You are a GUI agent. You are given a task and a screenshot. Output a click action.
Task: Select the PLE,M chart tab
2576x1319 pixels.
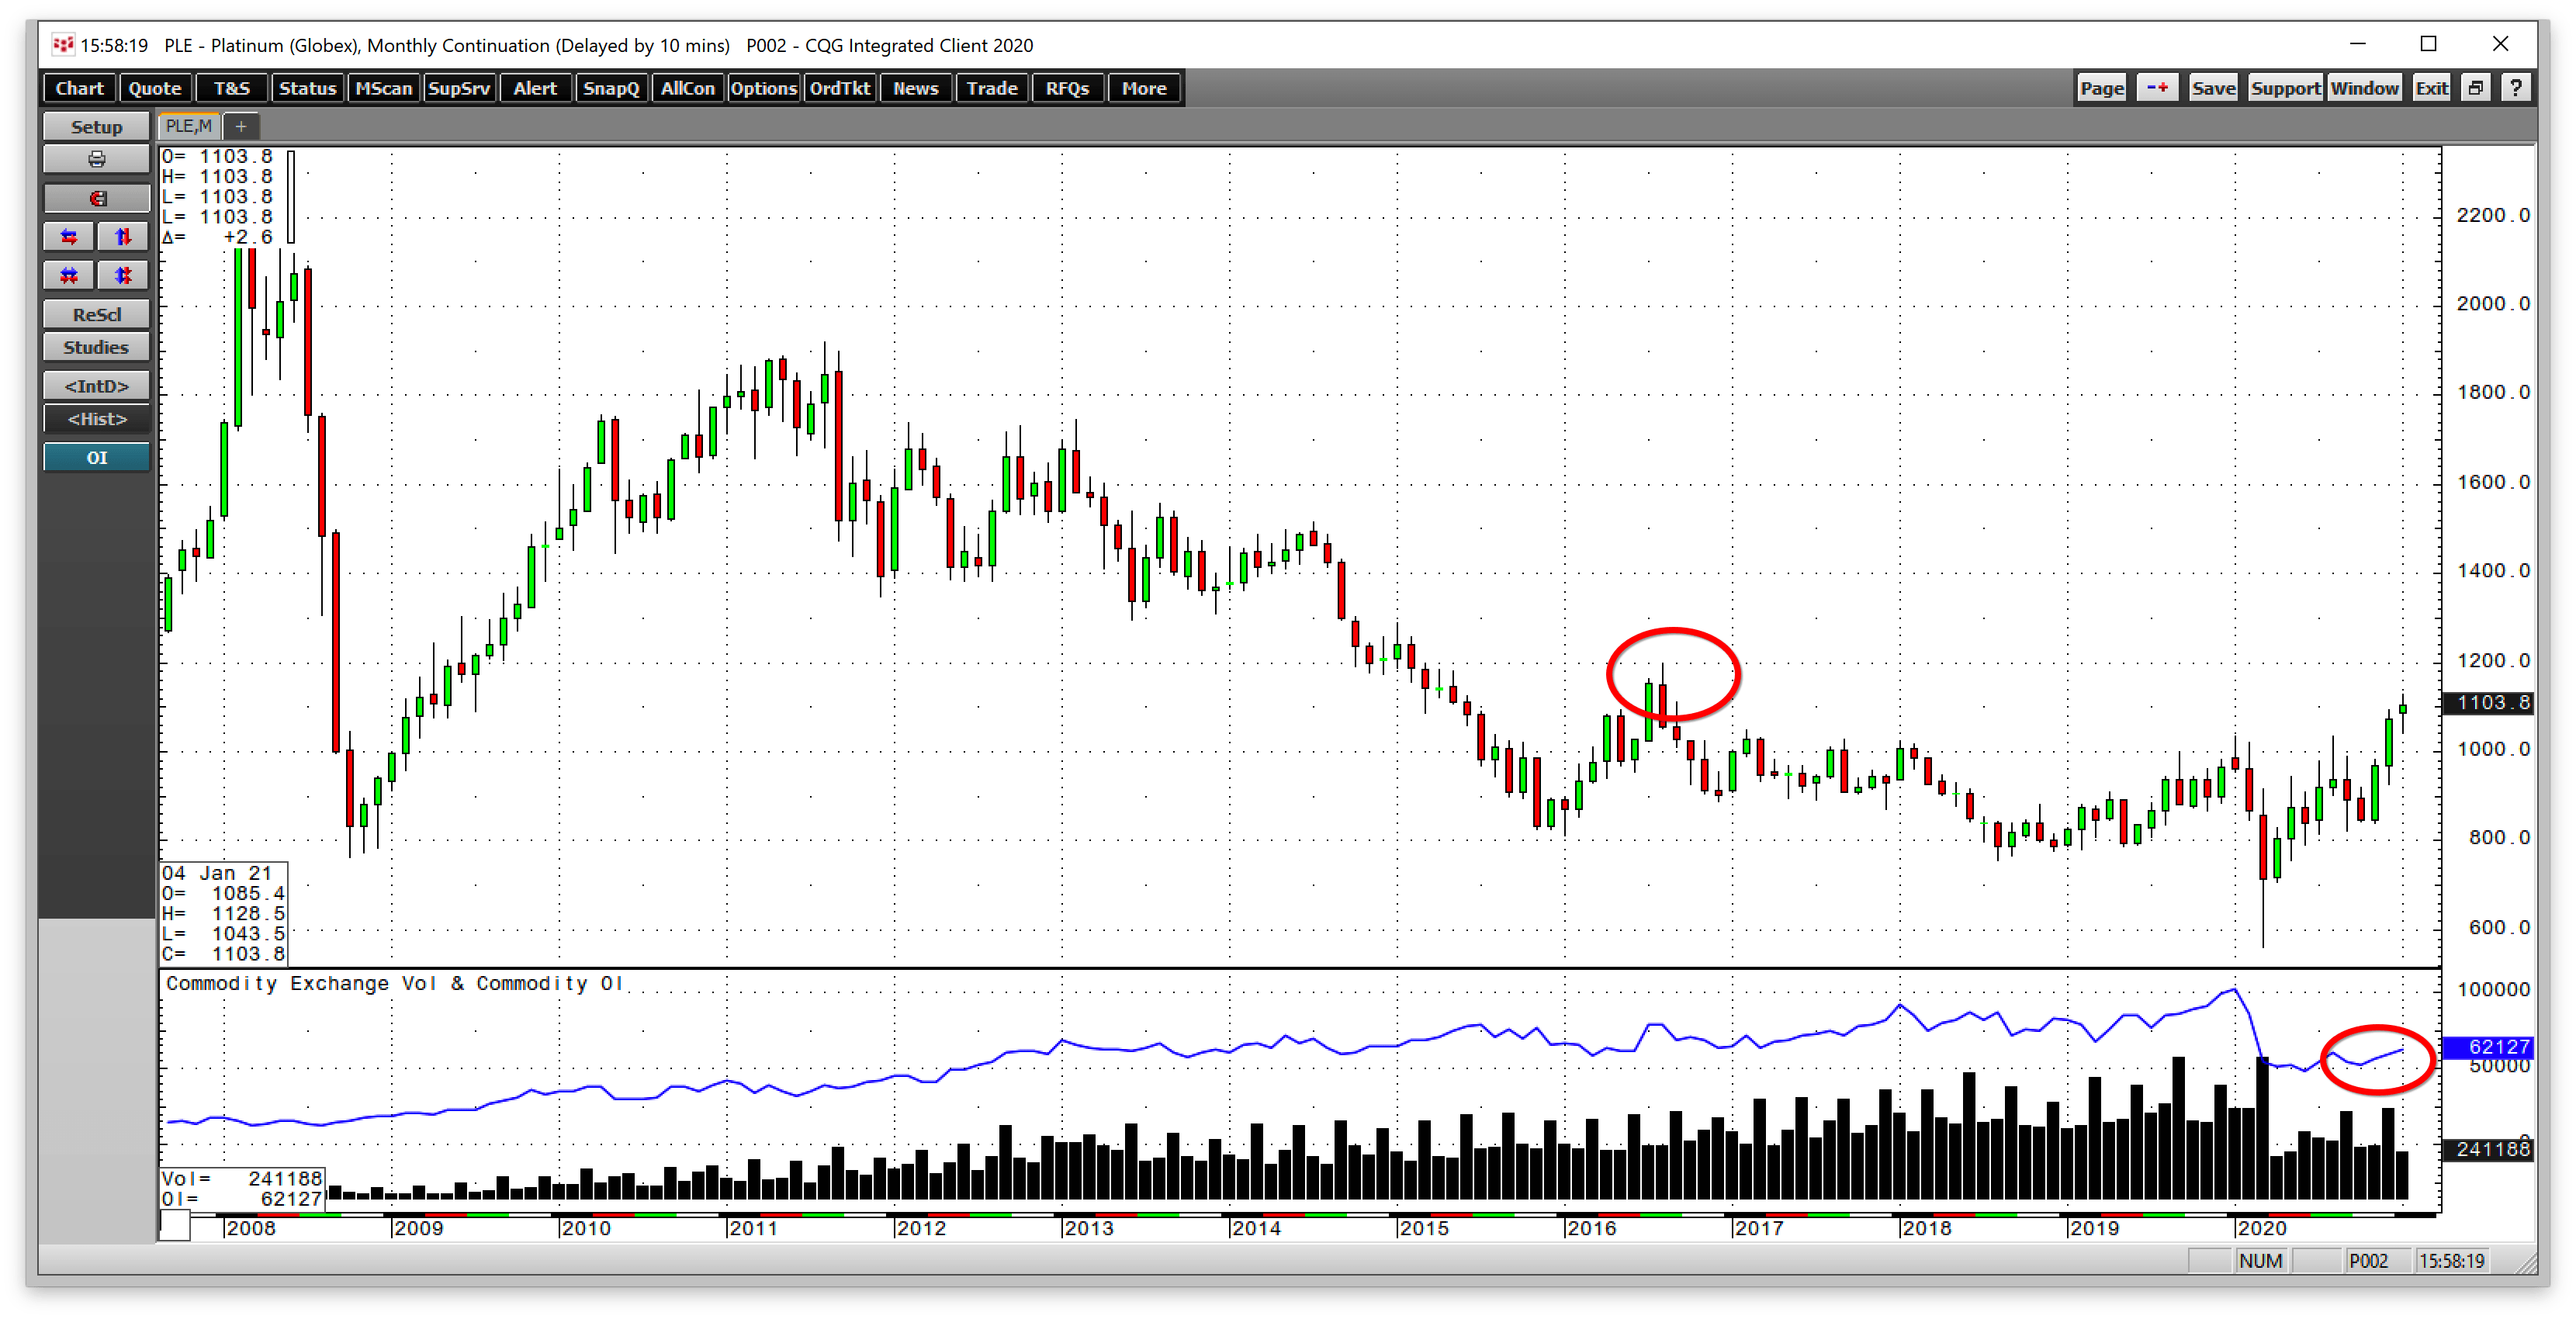tap(189, 126)
